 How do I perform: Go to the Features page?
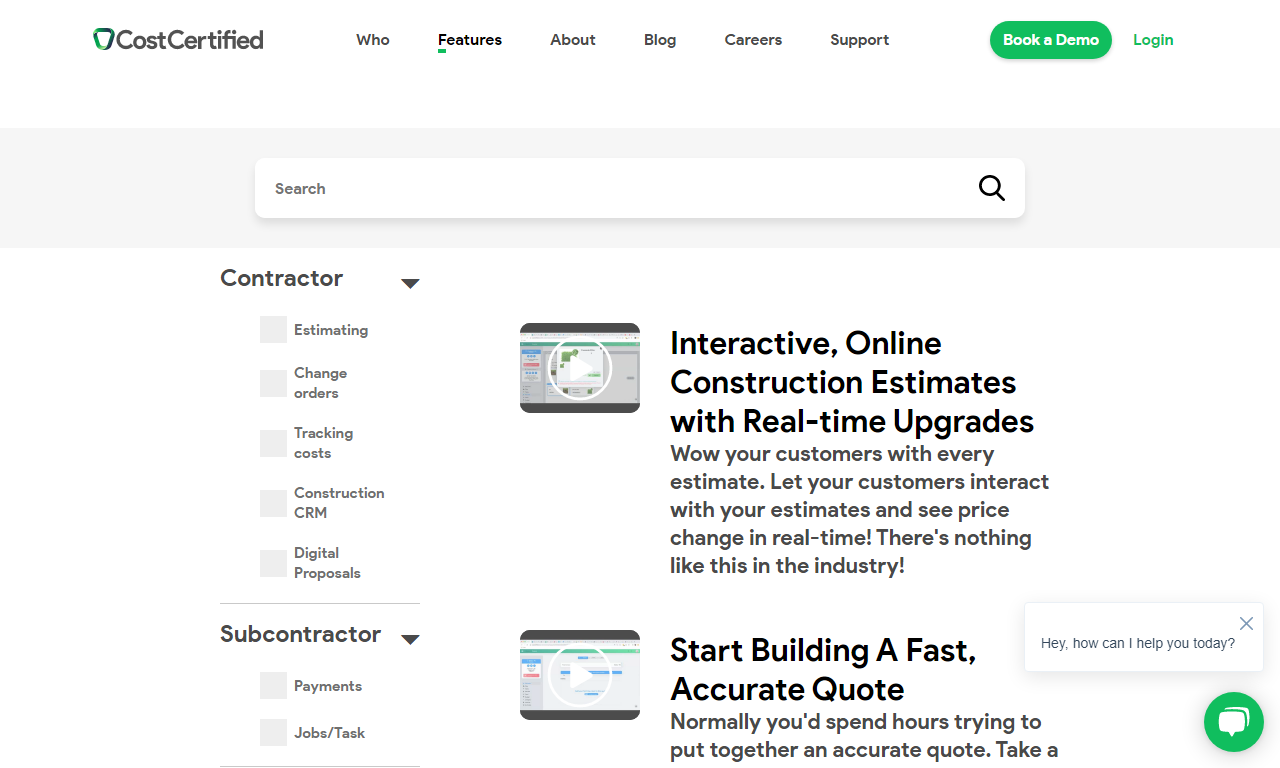click(x=470, y=40)
